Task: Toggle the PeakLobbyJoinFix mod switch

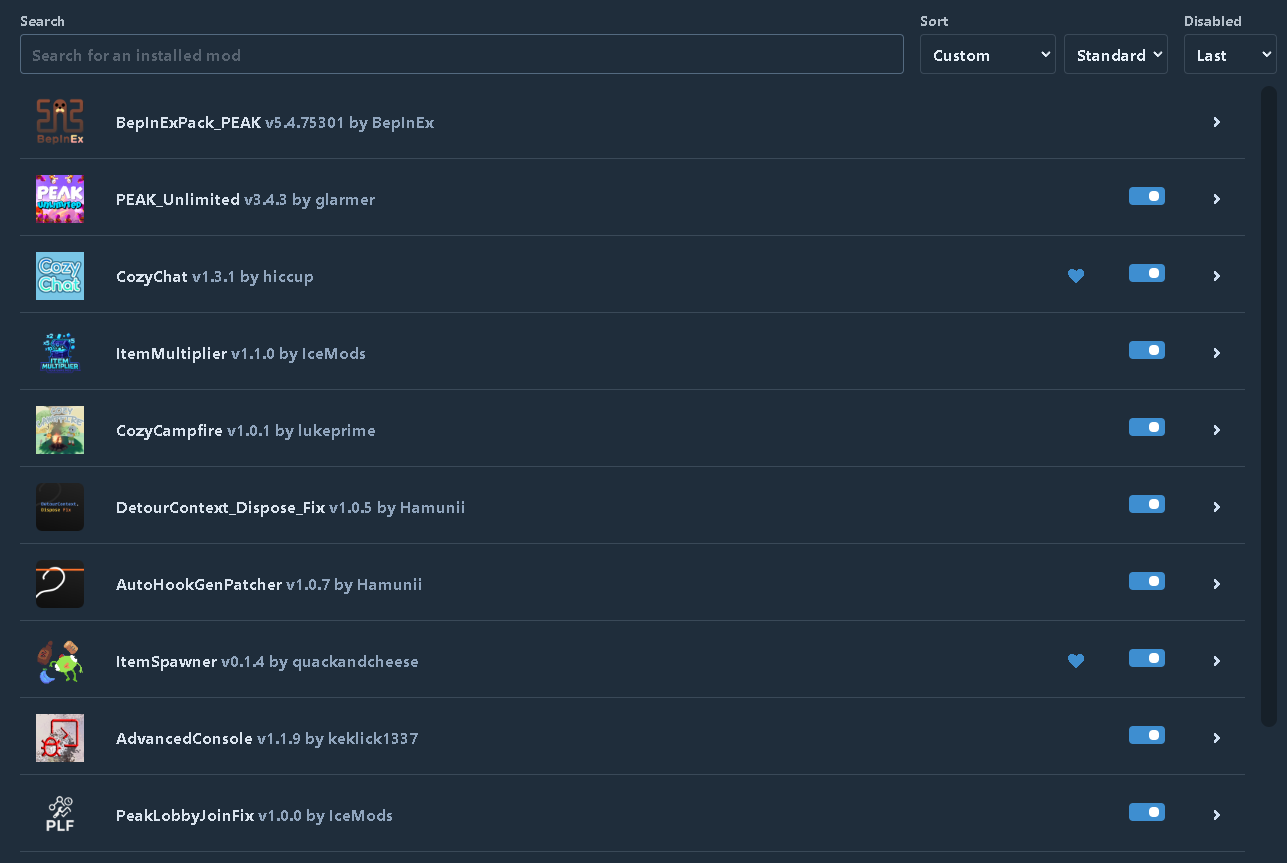Action: click(1147, 813)
